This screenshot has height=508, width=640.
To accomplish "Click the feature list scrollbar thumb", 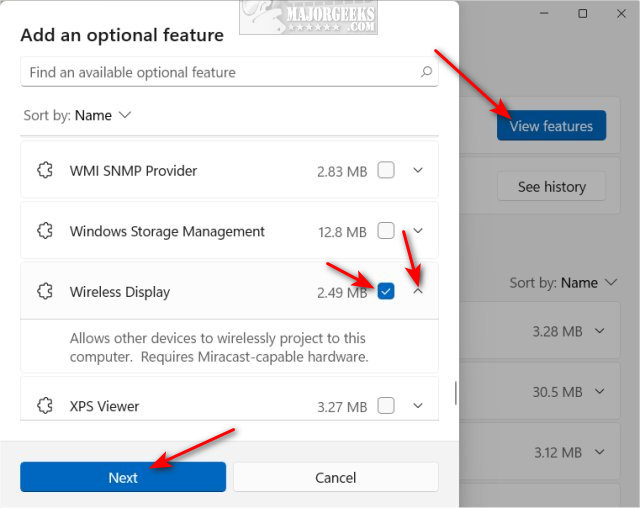I will click(456, 392).
